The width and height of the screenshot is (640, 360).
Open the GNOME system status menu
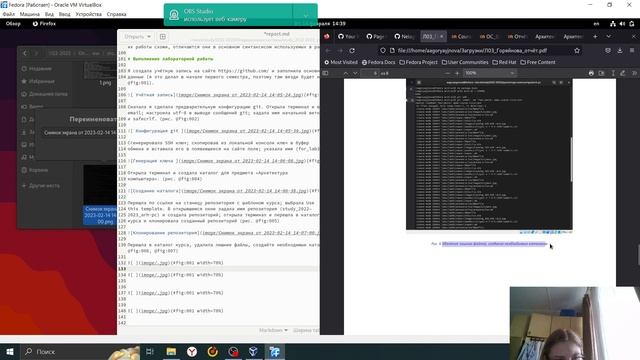click(622, 24)
